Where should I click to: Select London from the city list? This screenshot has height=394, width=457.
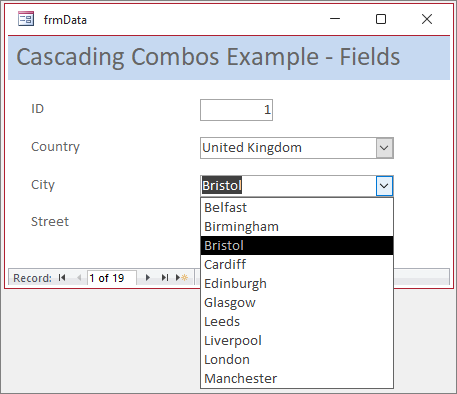[297, 360]
